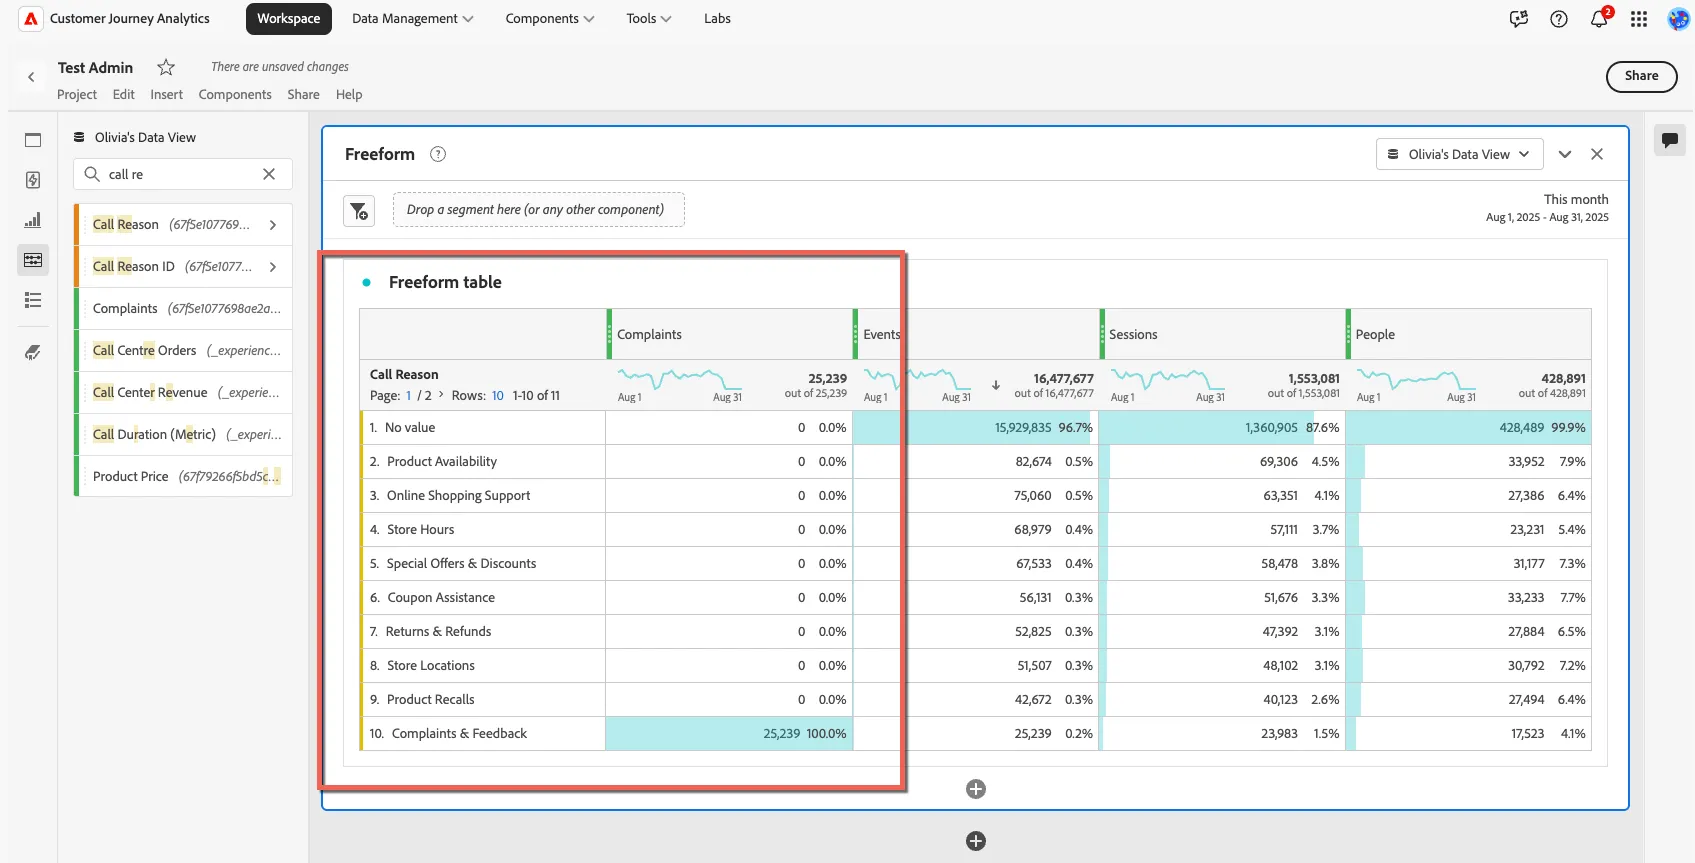
Task: Click the component search field
Action: tap(183, 174)
